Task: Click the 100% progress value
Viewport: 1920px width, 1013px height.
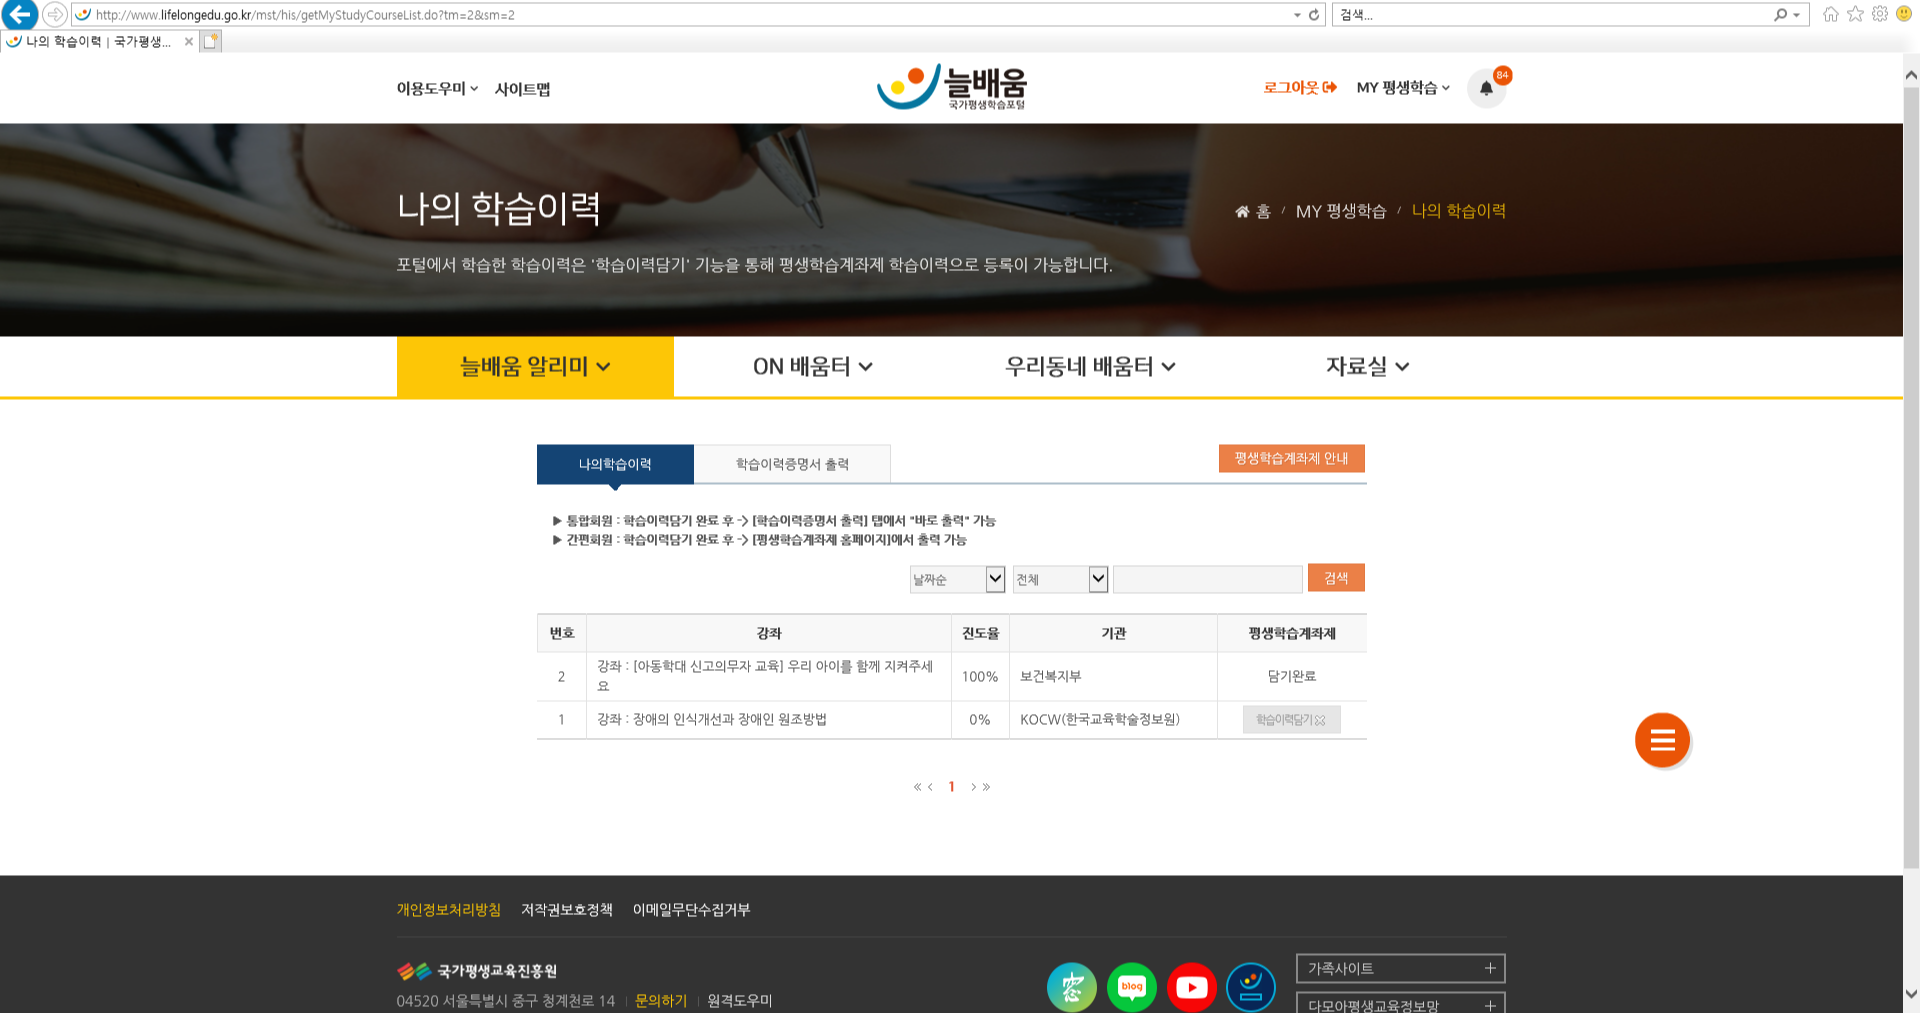Action: point(980,677)
